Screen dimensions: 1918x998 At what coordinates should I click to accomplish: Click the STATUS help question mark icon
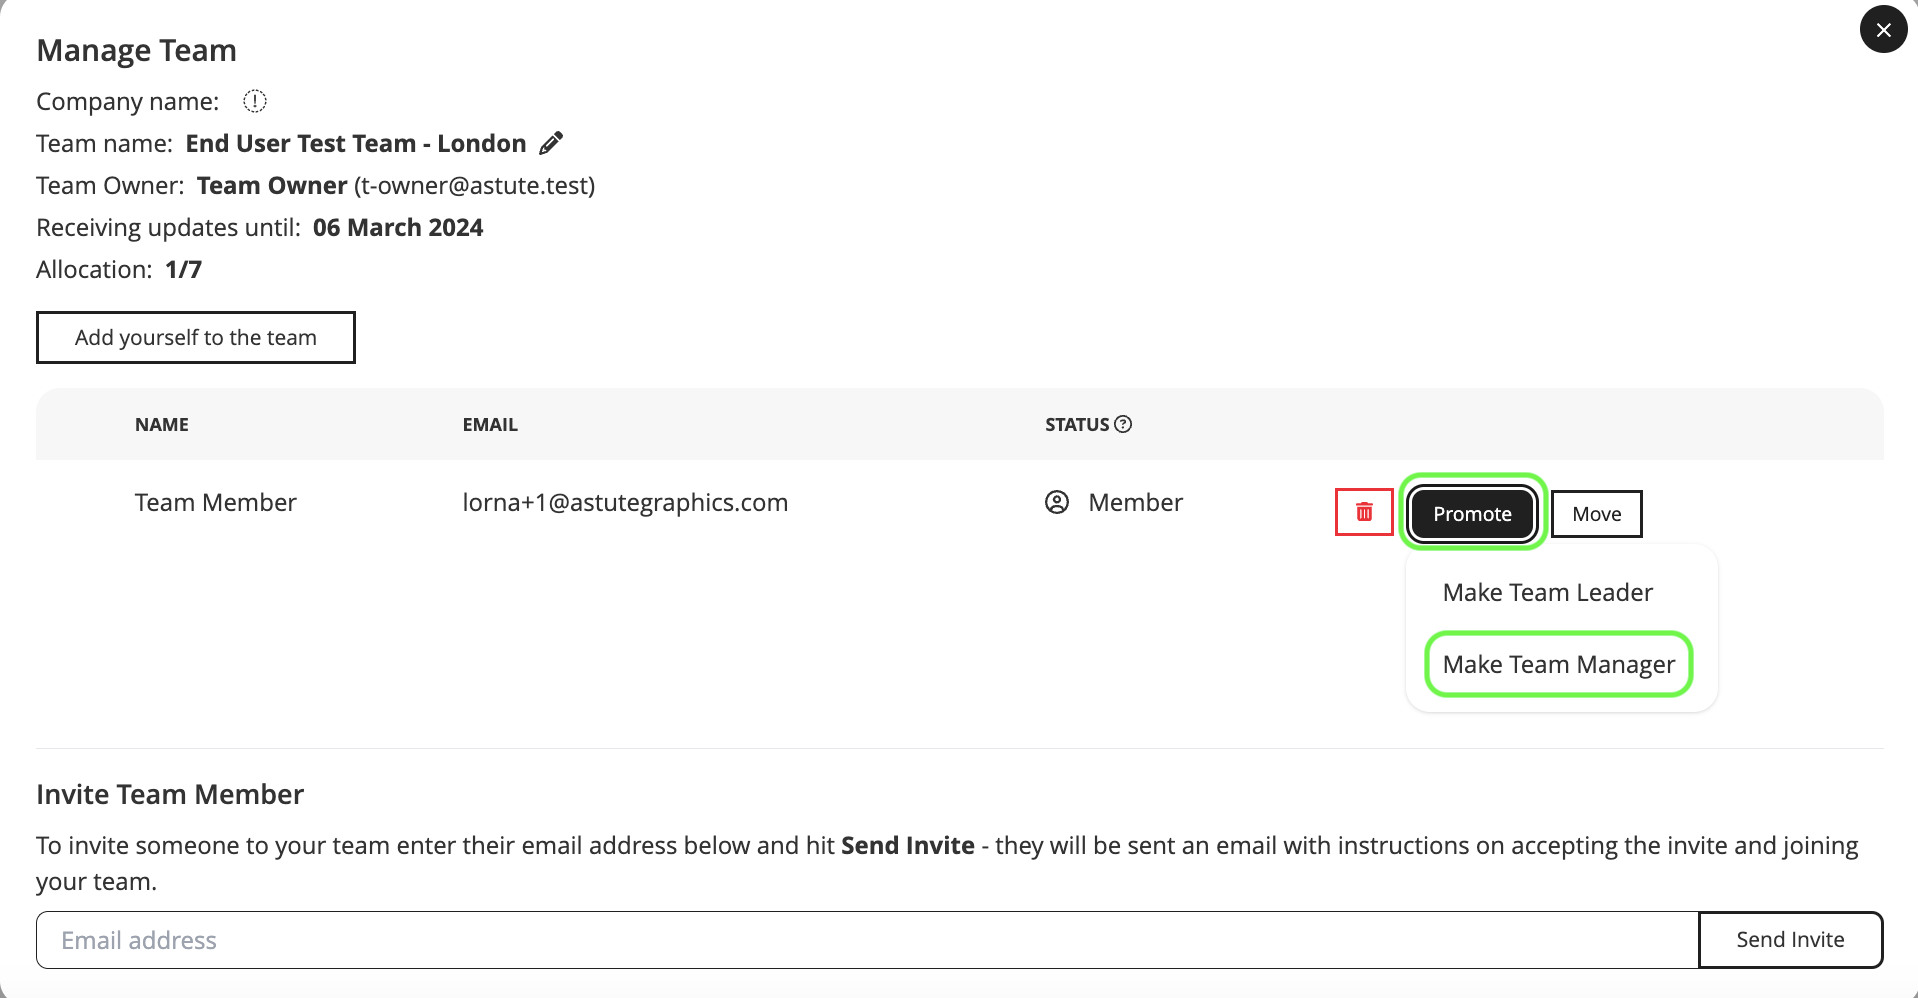[x=1123, y=424]
